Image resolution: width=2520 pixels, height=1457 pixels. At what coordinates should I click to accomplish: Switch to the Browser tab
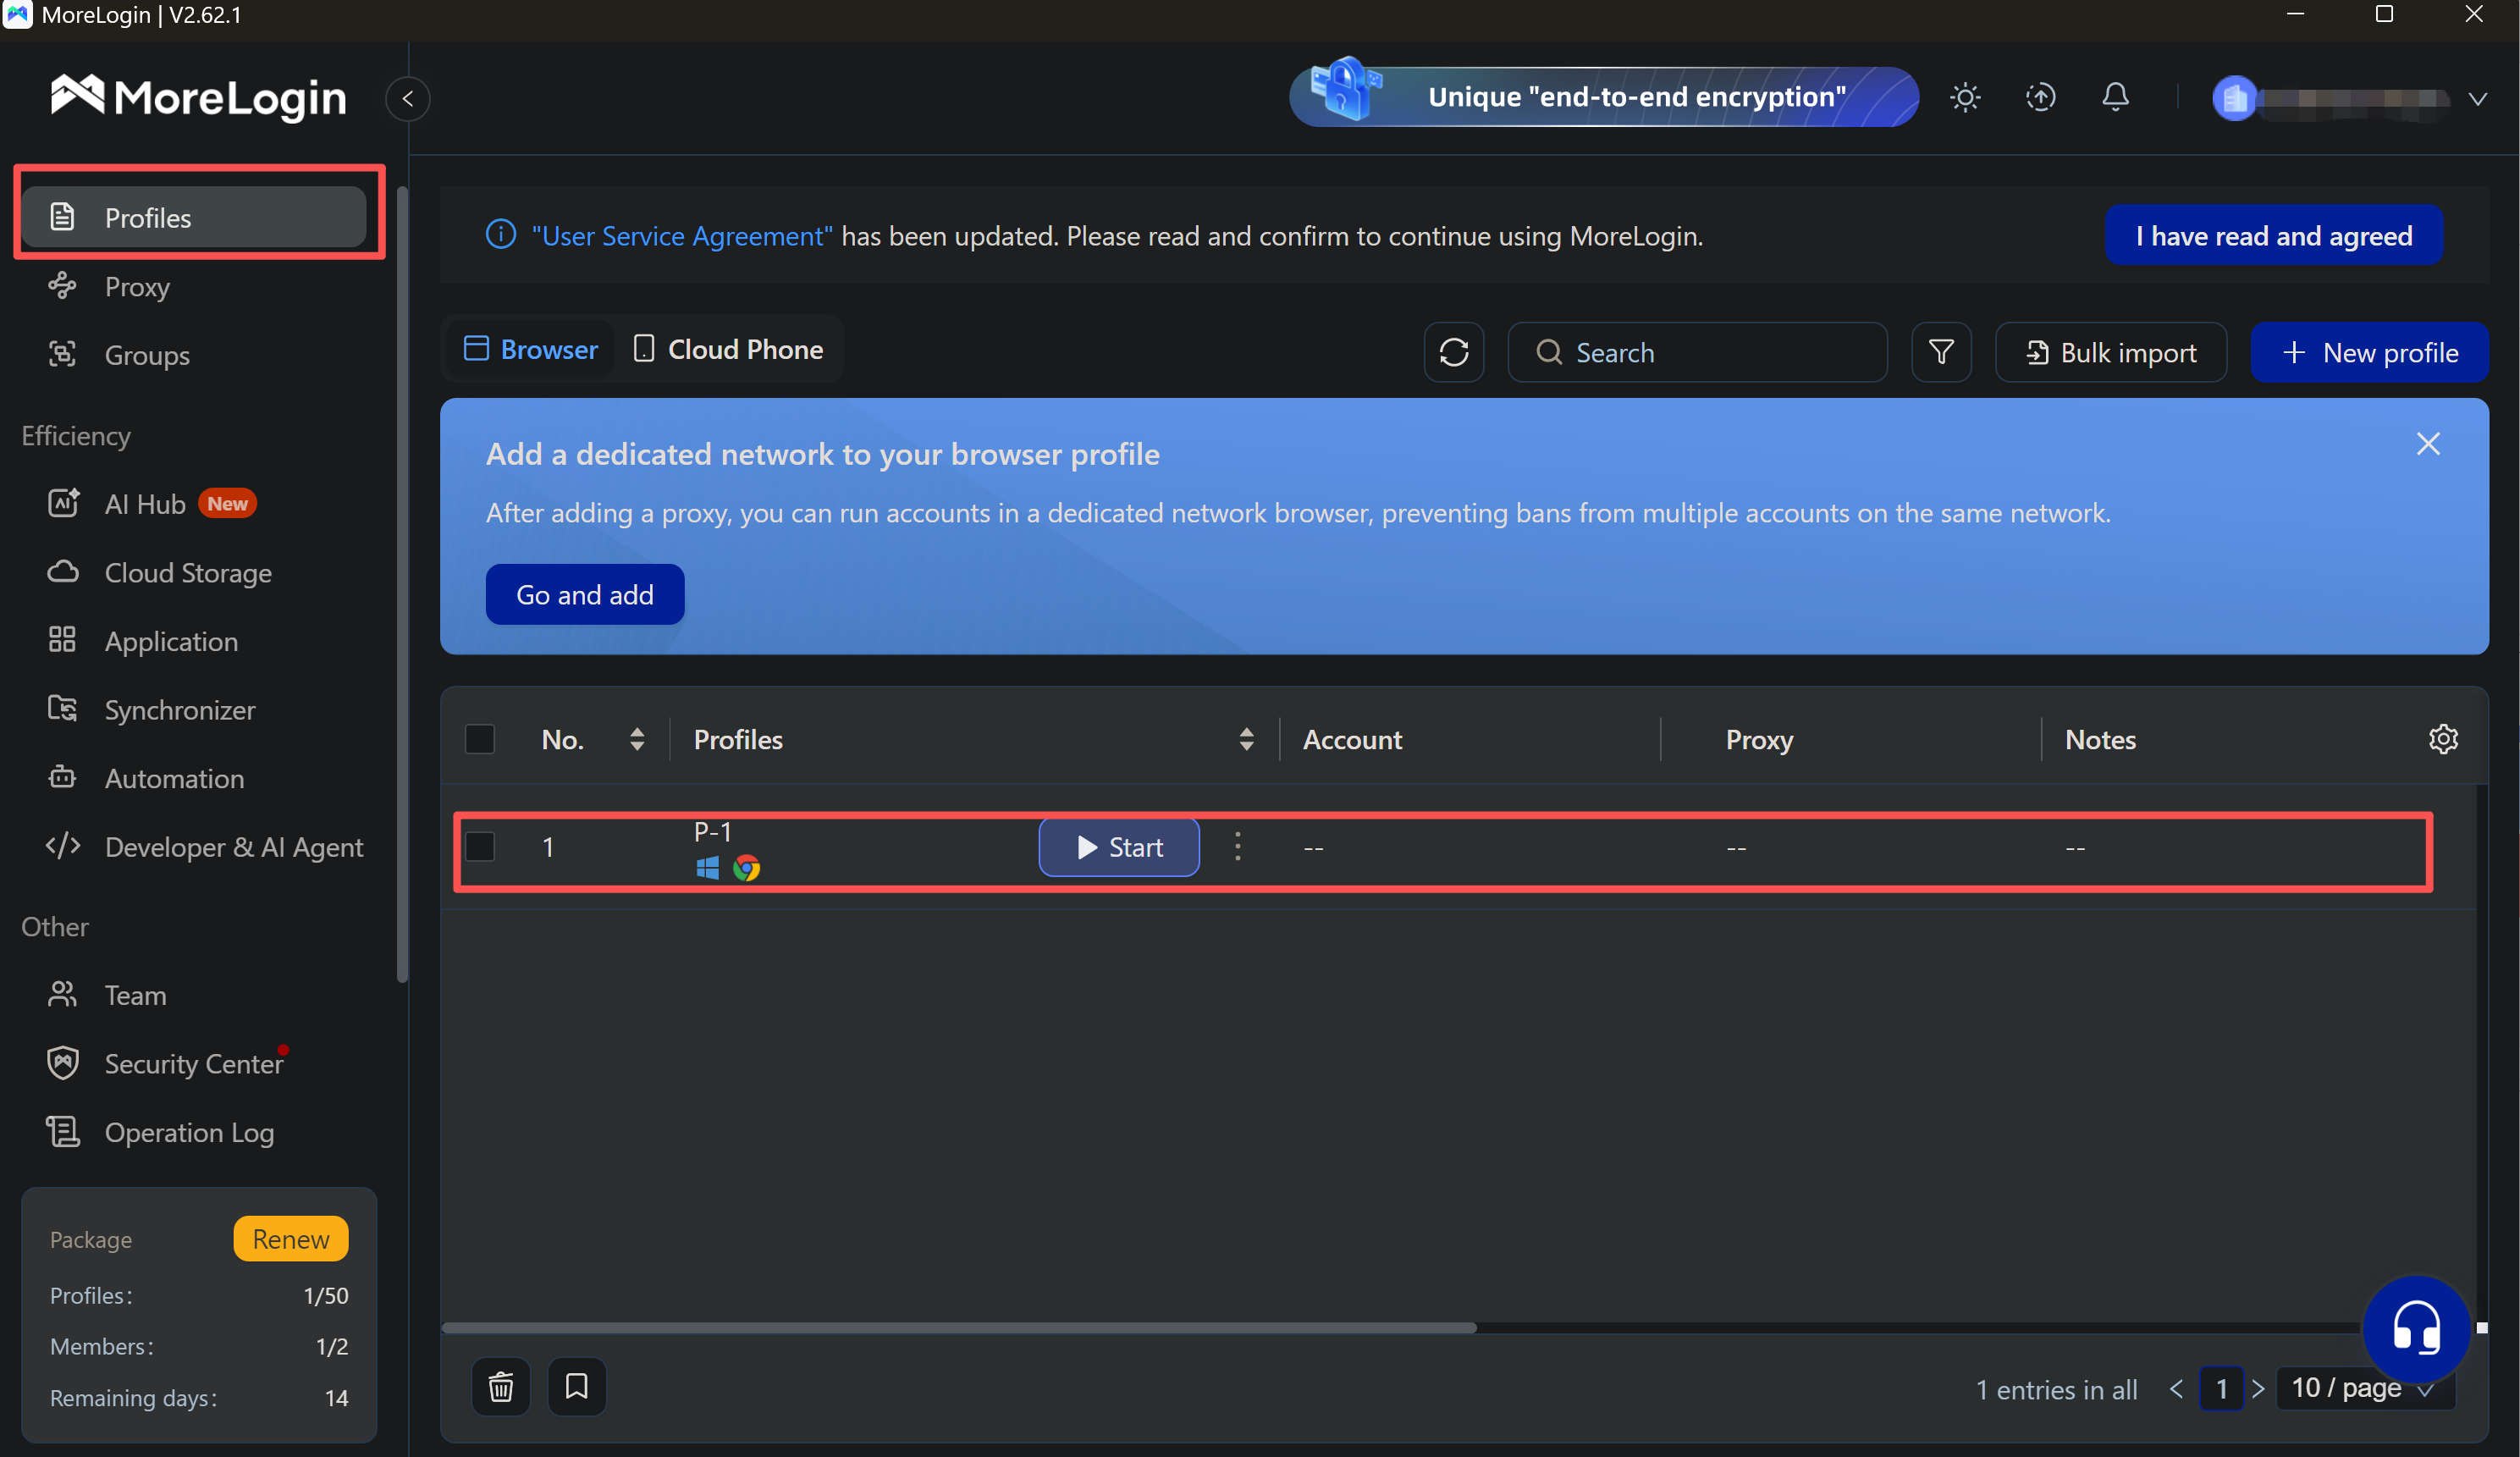point(531,349)
